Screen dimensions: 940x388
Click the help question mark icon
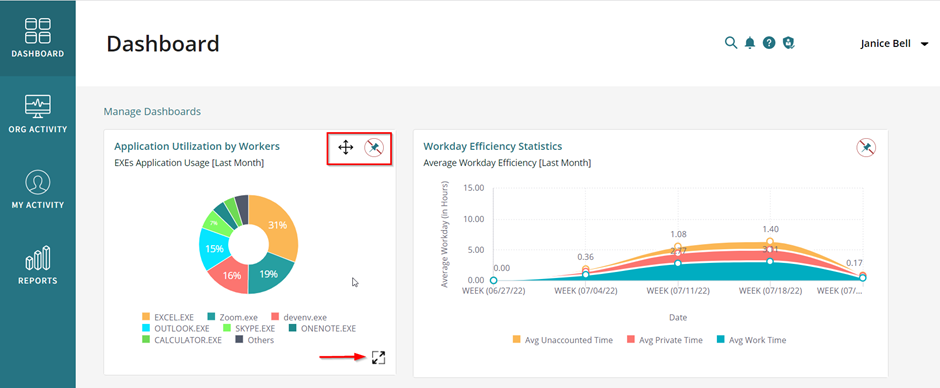769,43
